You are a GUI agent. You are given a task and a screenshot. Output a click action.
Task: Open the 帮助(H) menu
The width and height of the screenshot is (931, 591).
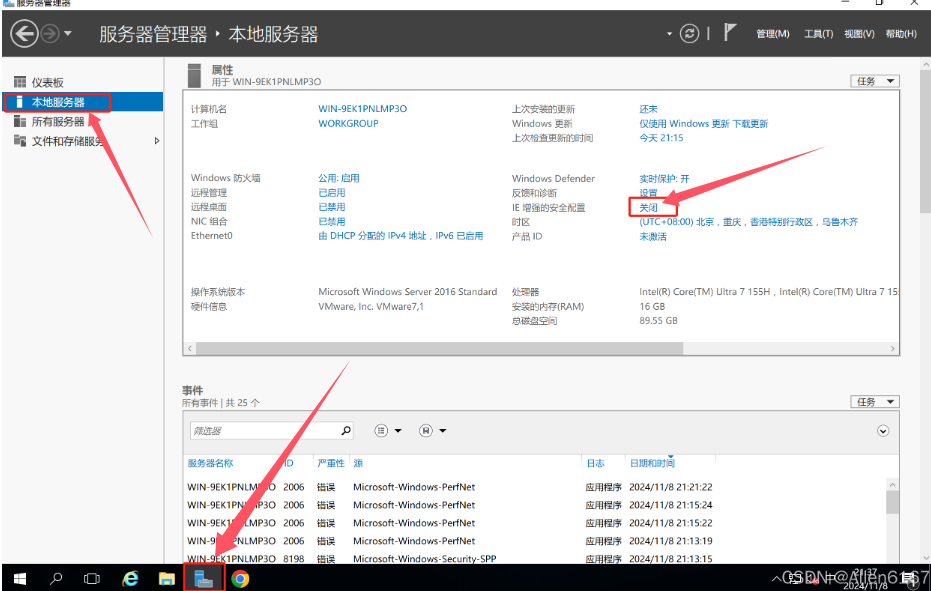(901, 34)
